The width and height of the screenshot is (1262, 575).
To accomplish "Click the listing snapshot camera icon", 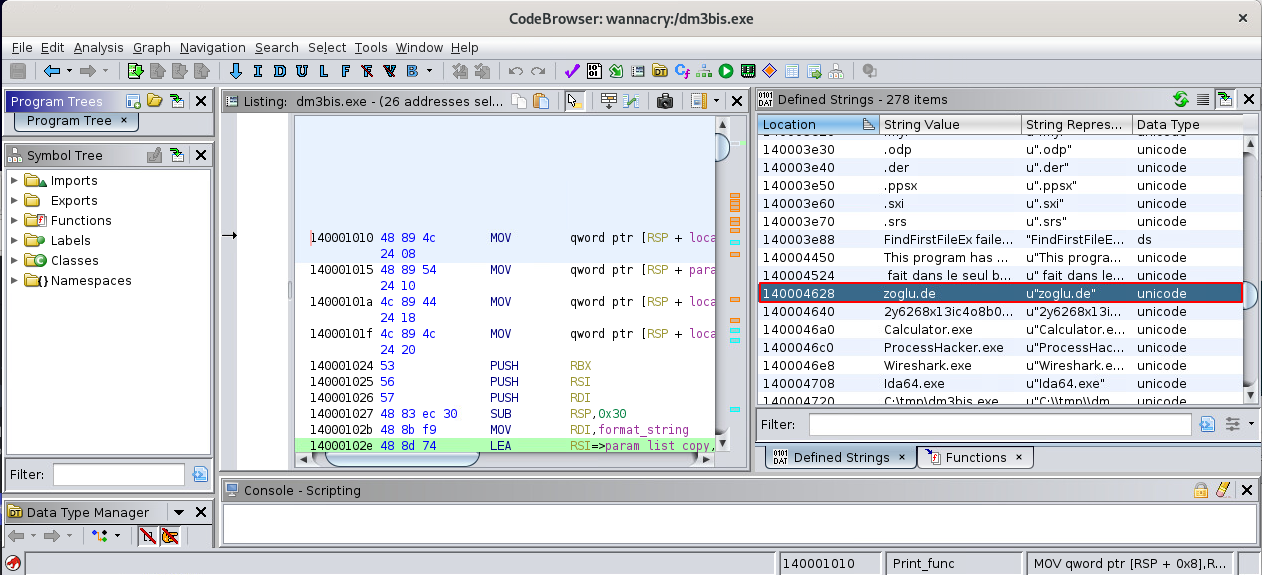I will point(664,100).
